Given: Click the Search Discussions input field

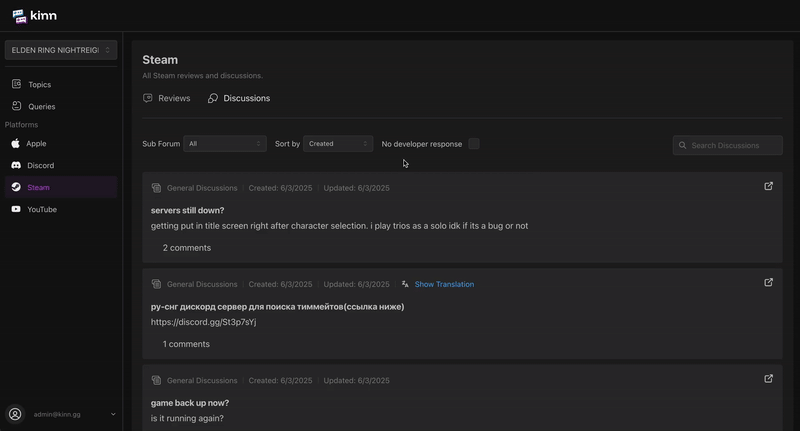Looking at the screenshot, I should [x=728, y=145].
